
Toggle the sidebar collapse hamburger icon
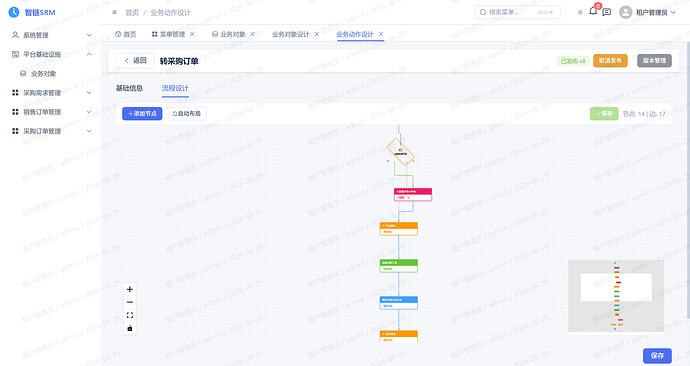coord(114,12)
